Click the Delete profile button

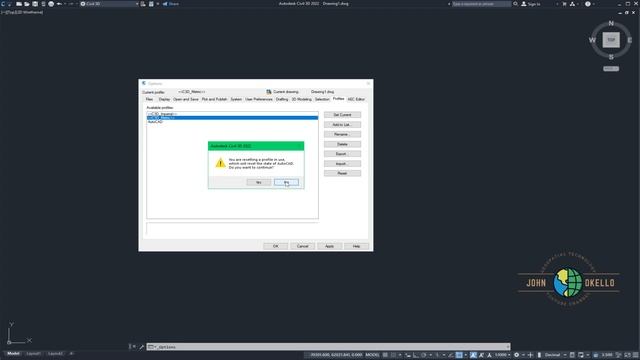pyautogui.click(x=342, y=144)
